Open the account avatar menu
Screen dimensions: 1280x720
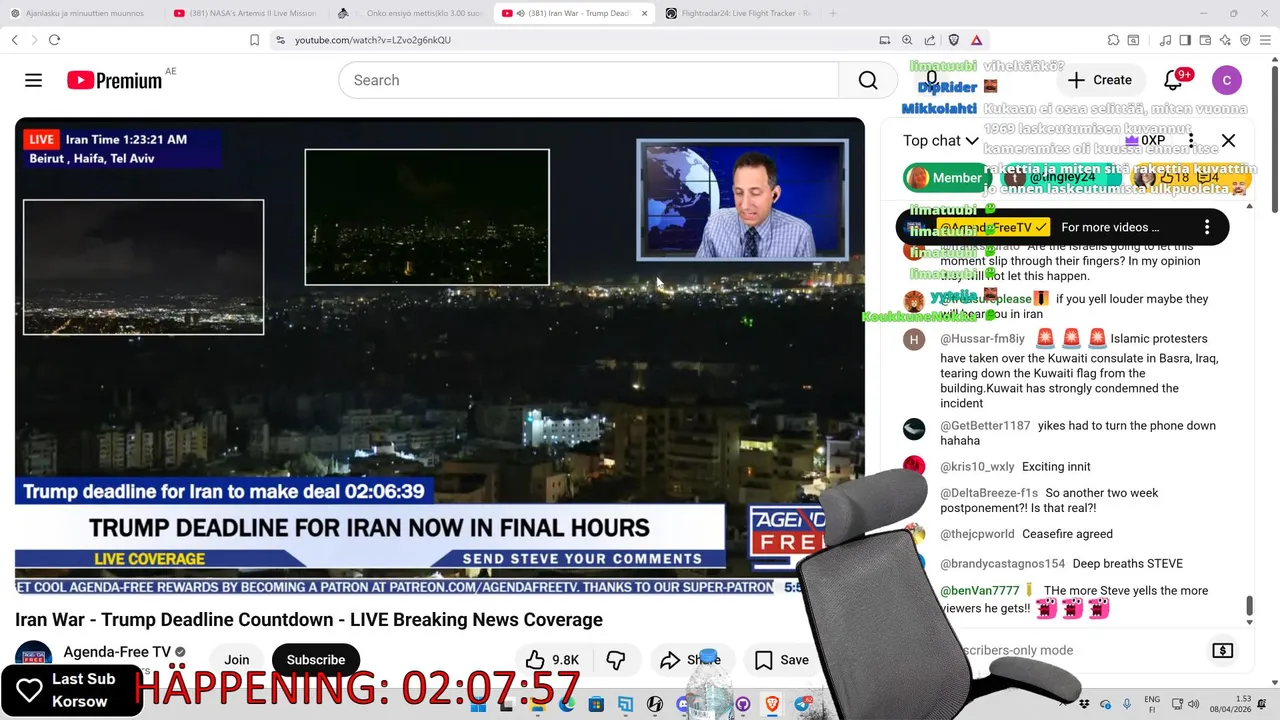coord(1226,80)
